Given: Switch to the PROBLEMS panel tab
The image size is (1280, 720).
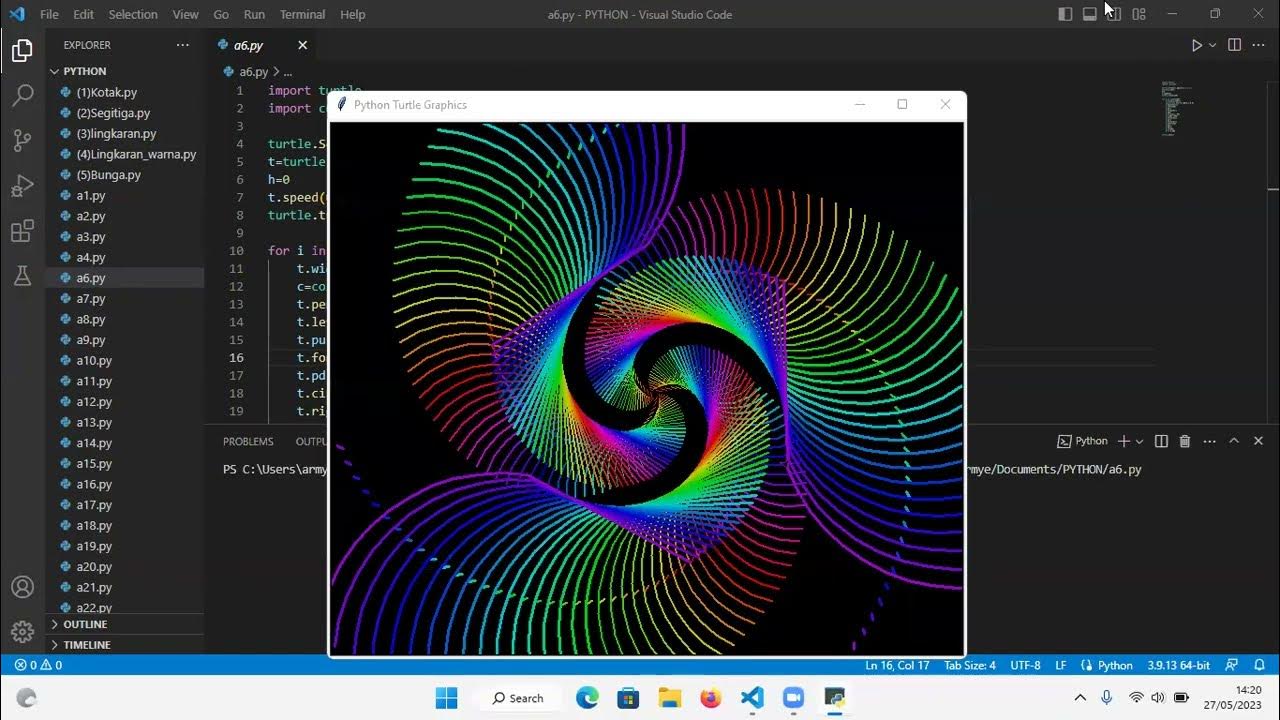Looking at the screenshot, I should click(x=248, y=441).
